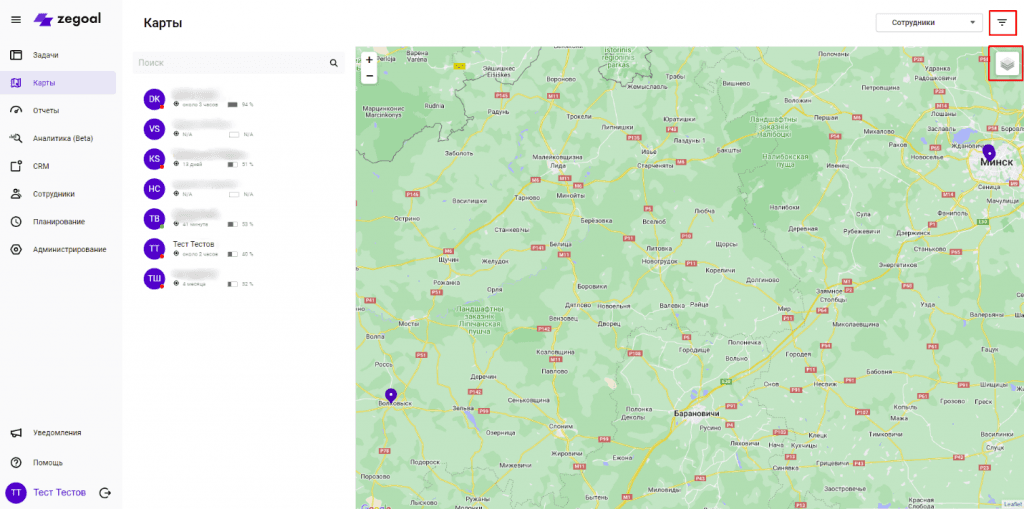Expand the Сотрудники dropdown
The width and height of the screenshot is (1024, 509).
pos(927,22)
